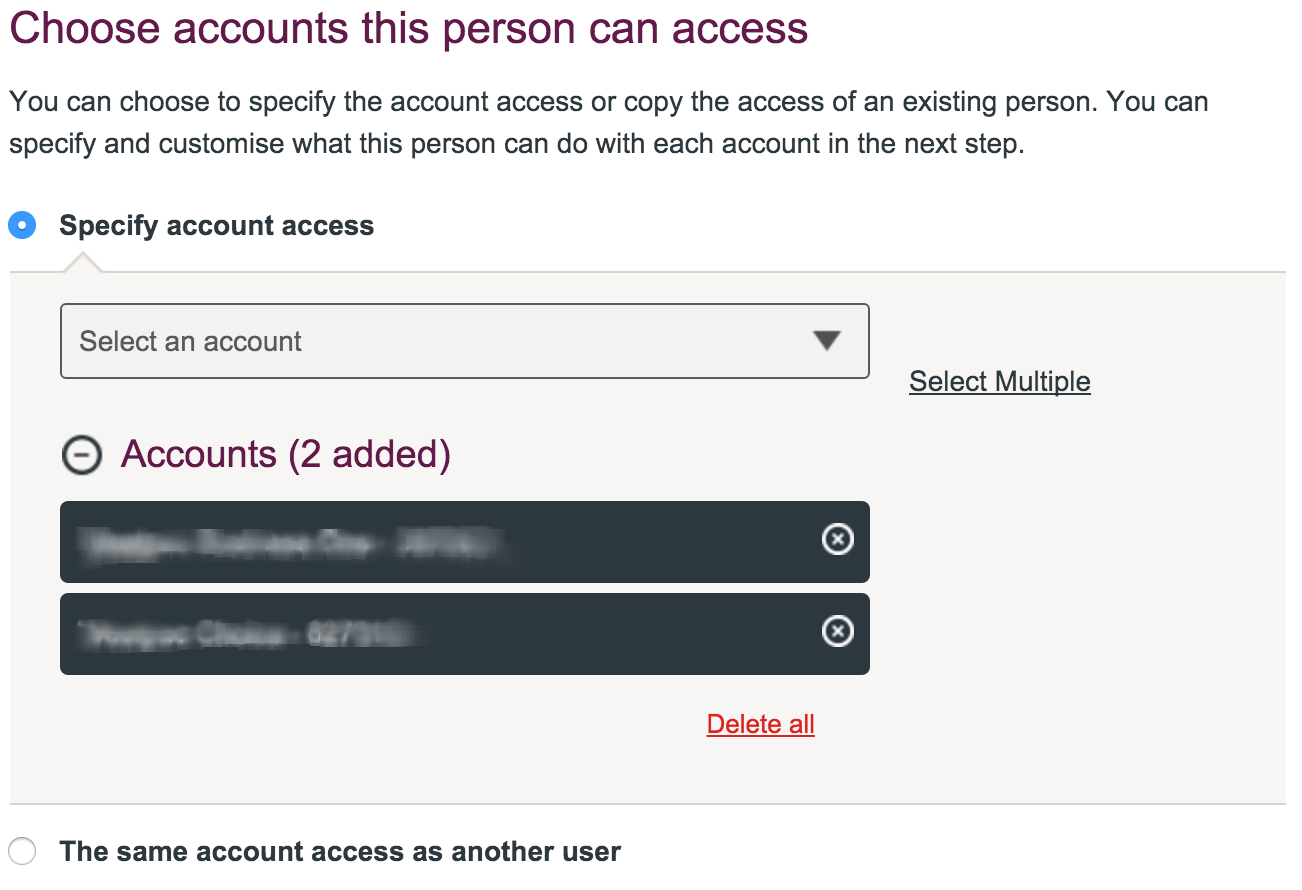The width and height of the screenshot is (1302, 890).
Task: Click the red Delete all link
Action: [x=761, y=724]
